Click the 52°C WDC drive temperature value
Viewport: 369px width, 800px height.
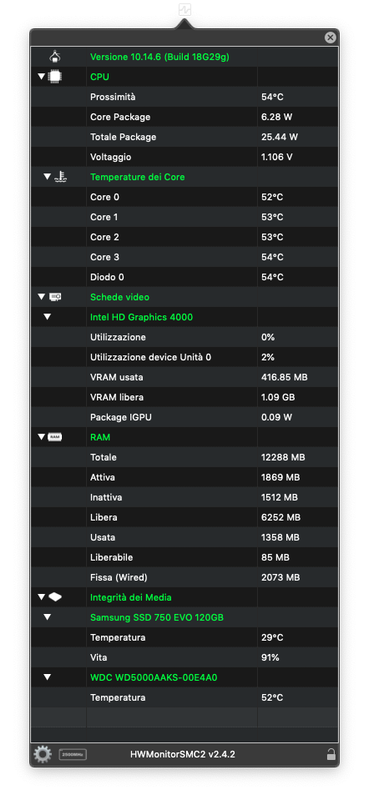point(272,697)
